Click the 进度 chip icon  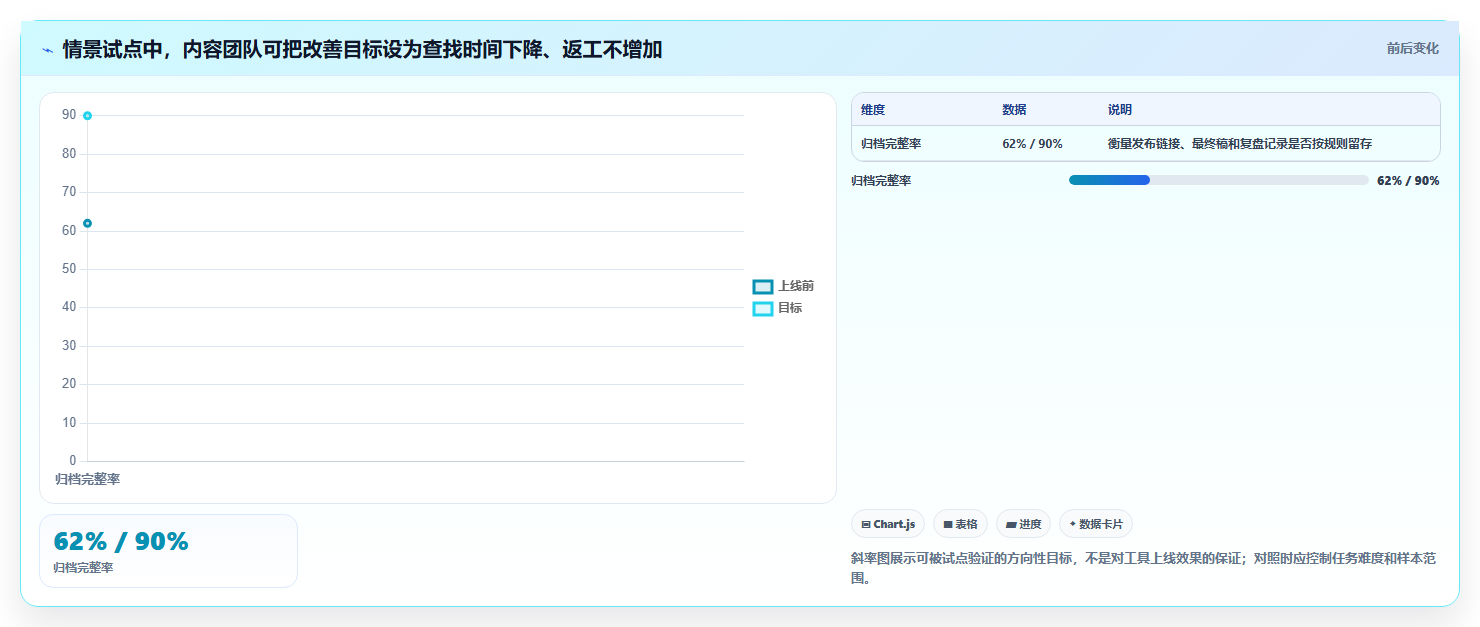pos(1011,524)
